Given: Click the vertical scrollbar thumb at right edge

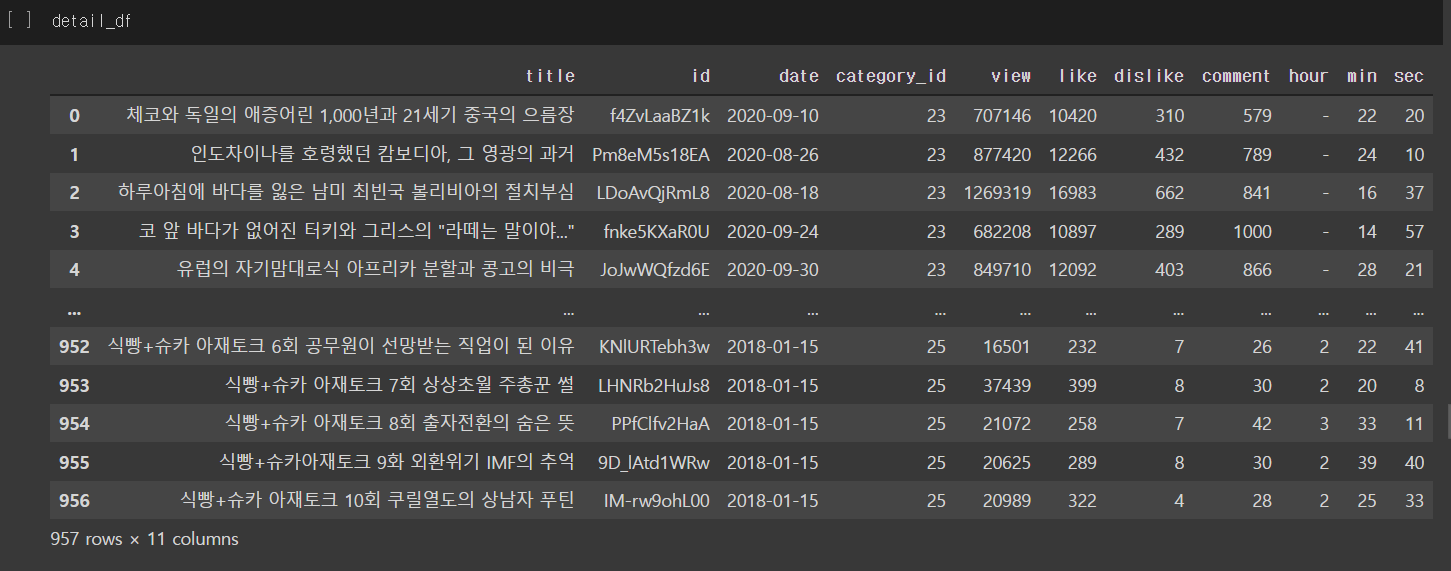Looking at the screenshot, I should click(x=1447, y=420).
